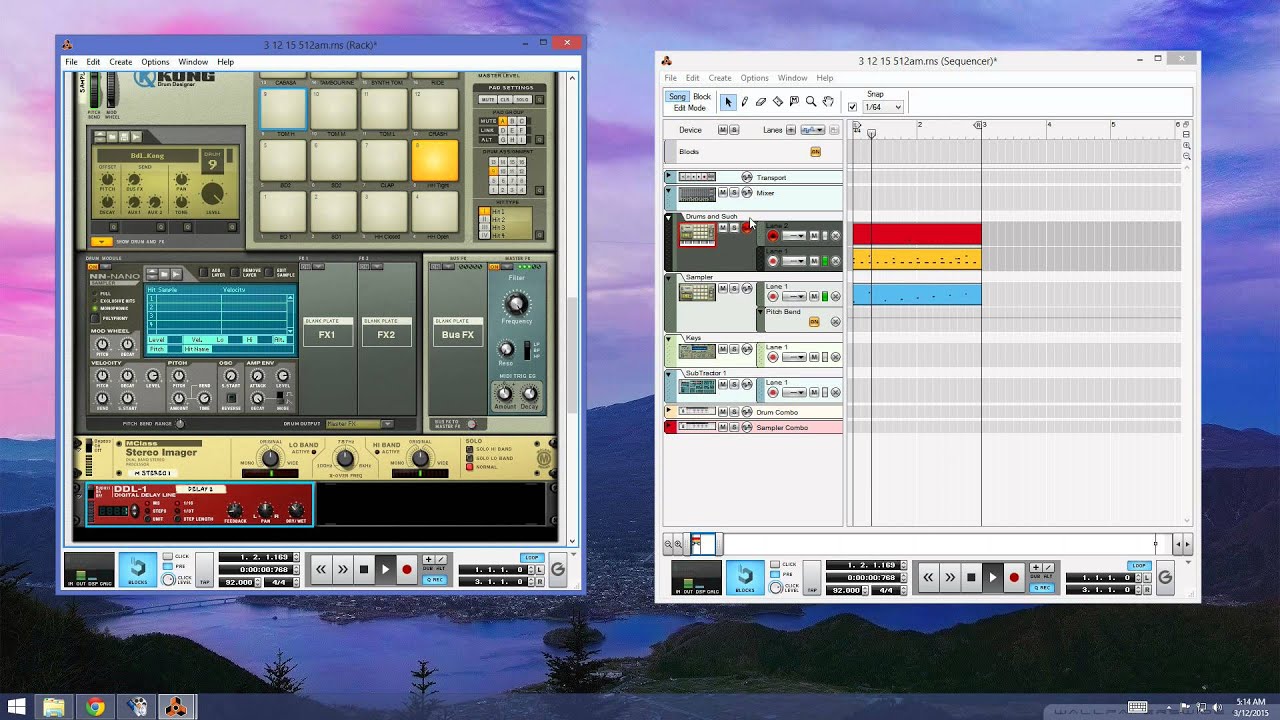
Task: Open Edit menu in Sequencer window
Action: pyautogui.click(x=692, y=78)
